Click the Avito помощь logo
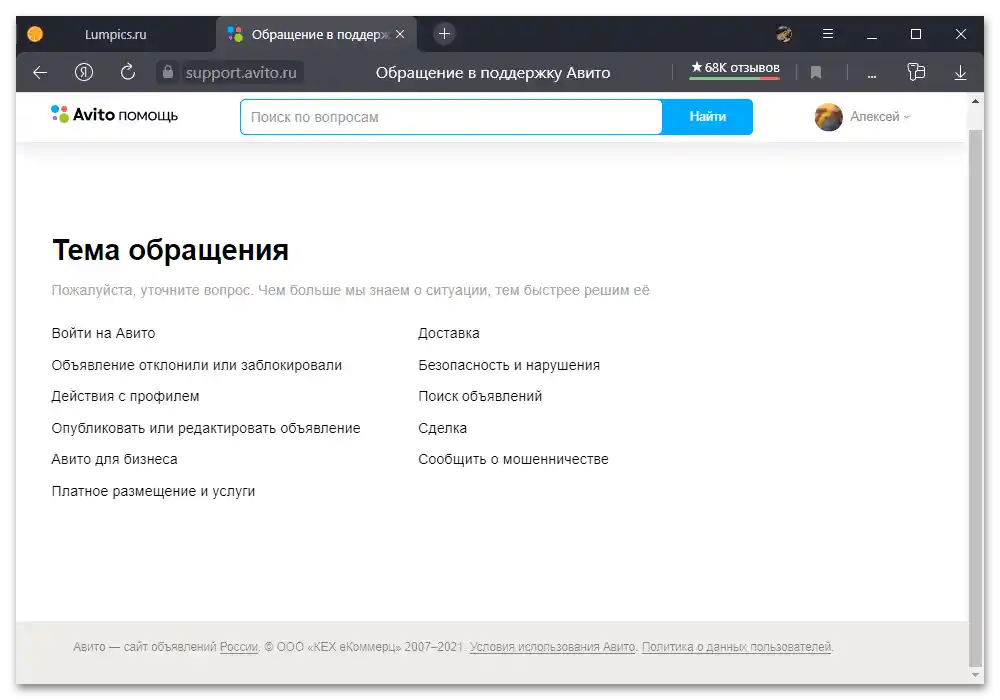This screenshot has width=1000, height=700. (x=114, y=115)
